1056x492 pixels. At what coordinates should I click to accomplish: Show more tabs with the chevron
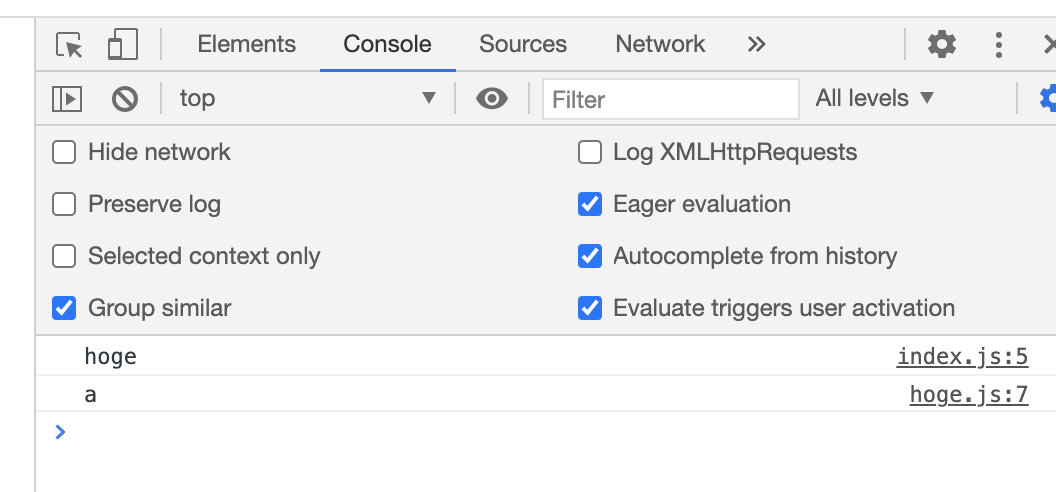pos(756,45)
